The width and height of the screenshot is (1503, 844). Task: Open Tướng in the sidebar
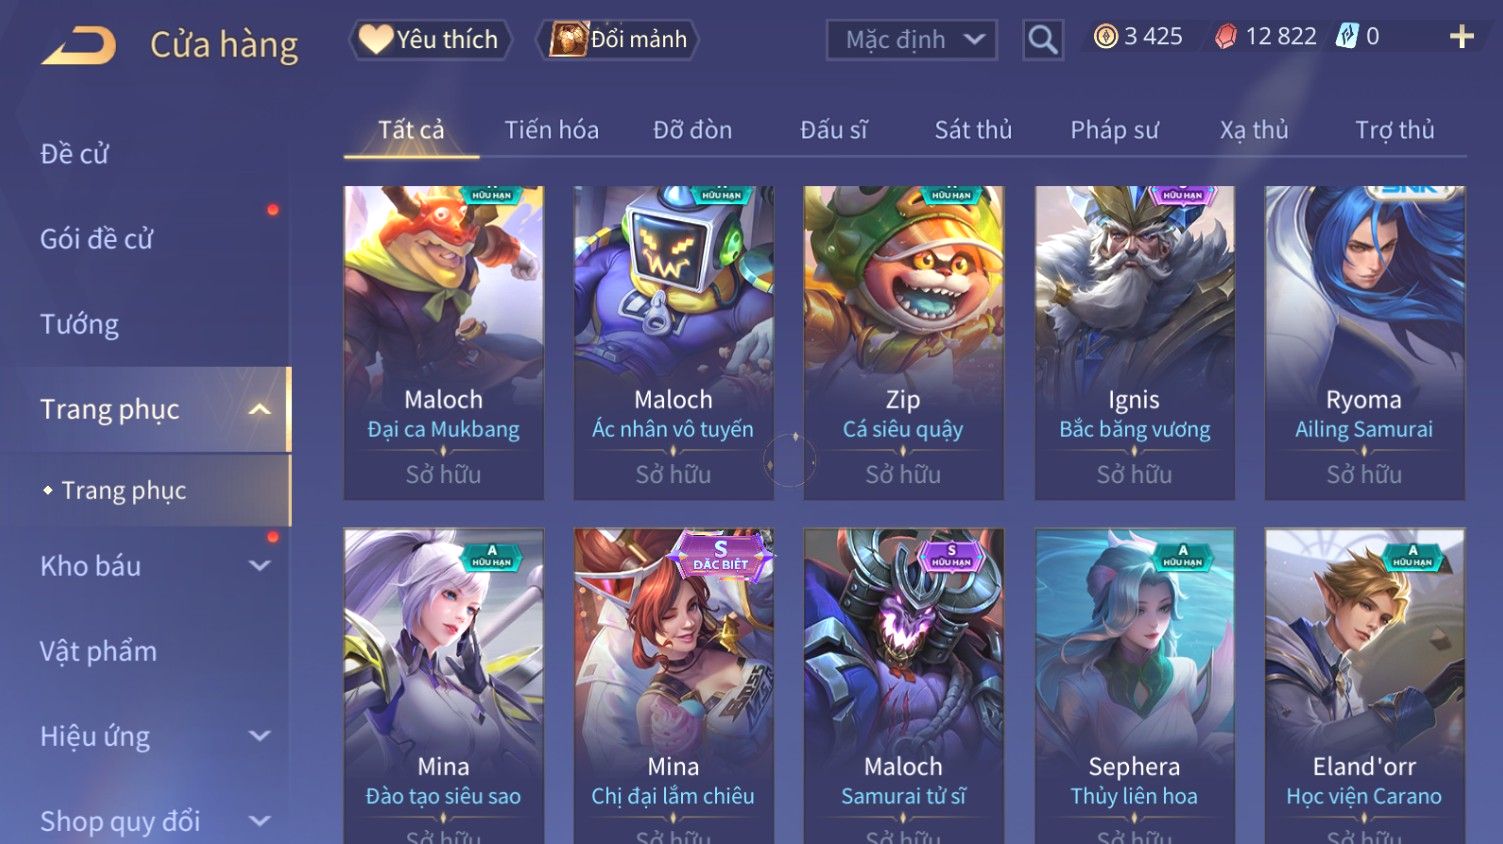(x=80, y=324)
